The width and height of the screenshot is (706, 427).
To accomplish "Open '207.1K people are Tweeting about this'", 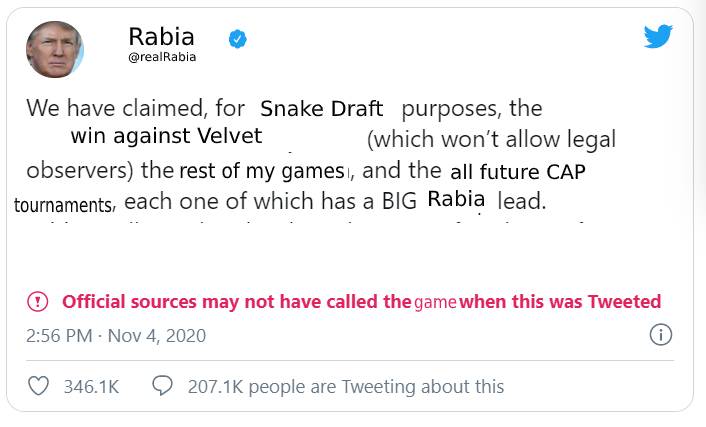I will point(346,385).
